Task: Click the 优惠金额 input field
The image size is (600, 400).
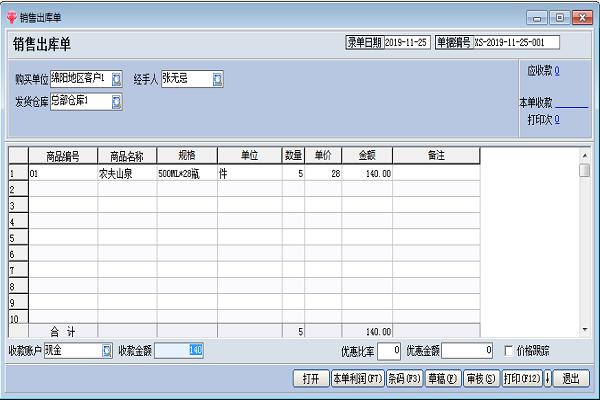Action: (x=467, y=351)
